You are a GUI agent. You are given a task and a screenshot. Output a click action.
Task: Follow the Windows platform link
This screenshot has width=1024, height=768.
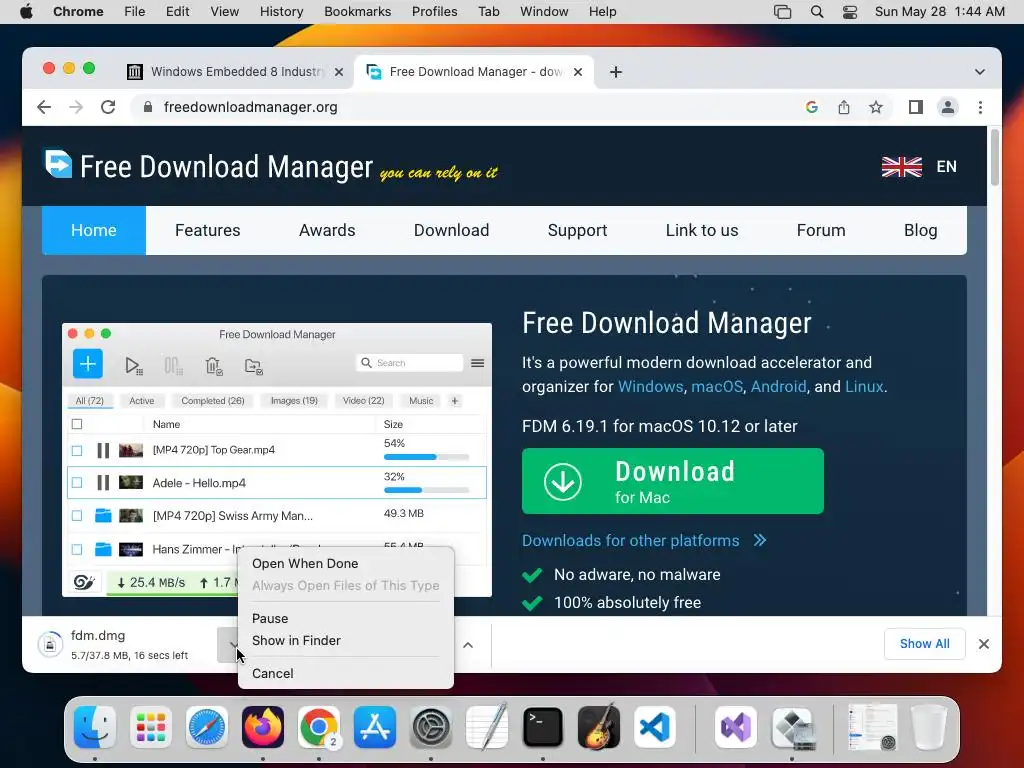coord(650,387)
